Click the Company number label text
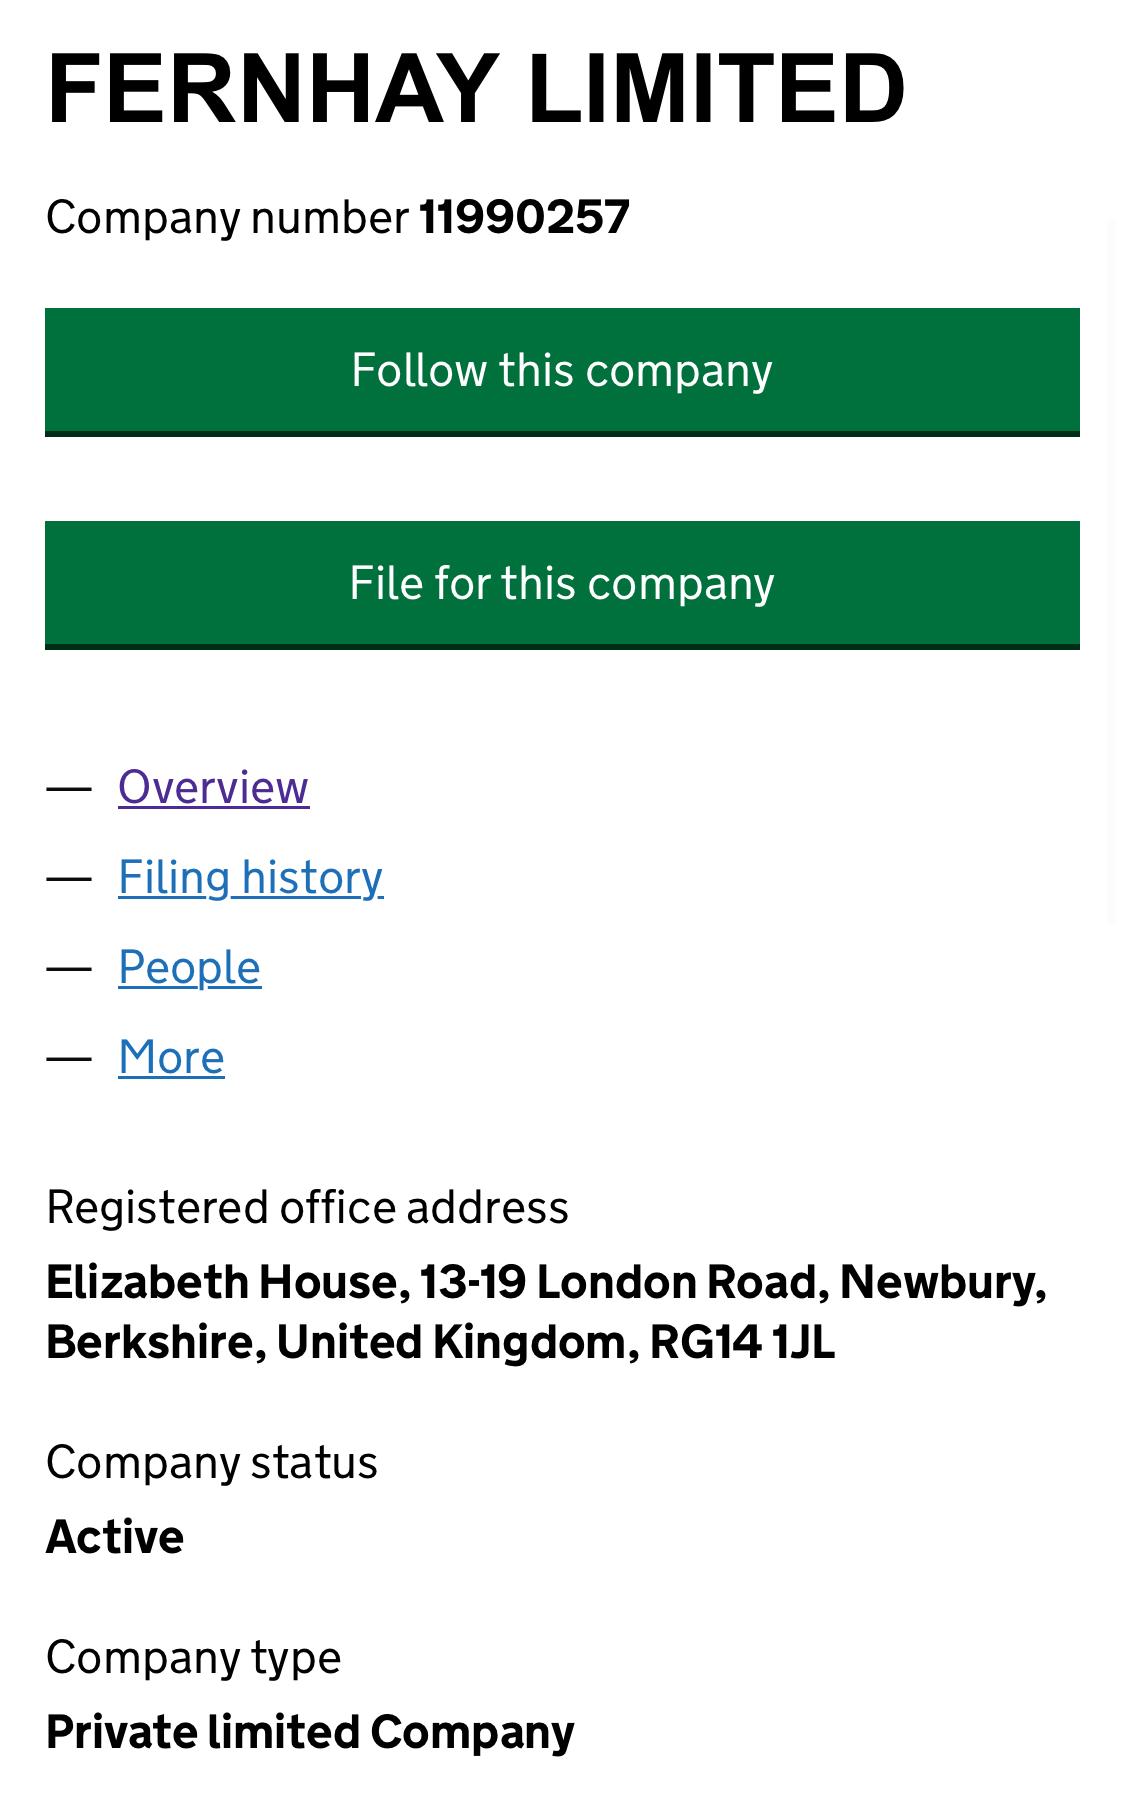This screenshot has width=1125, height=1808. [227, 218]
